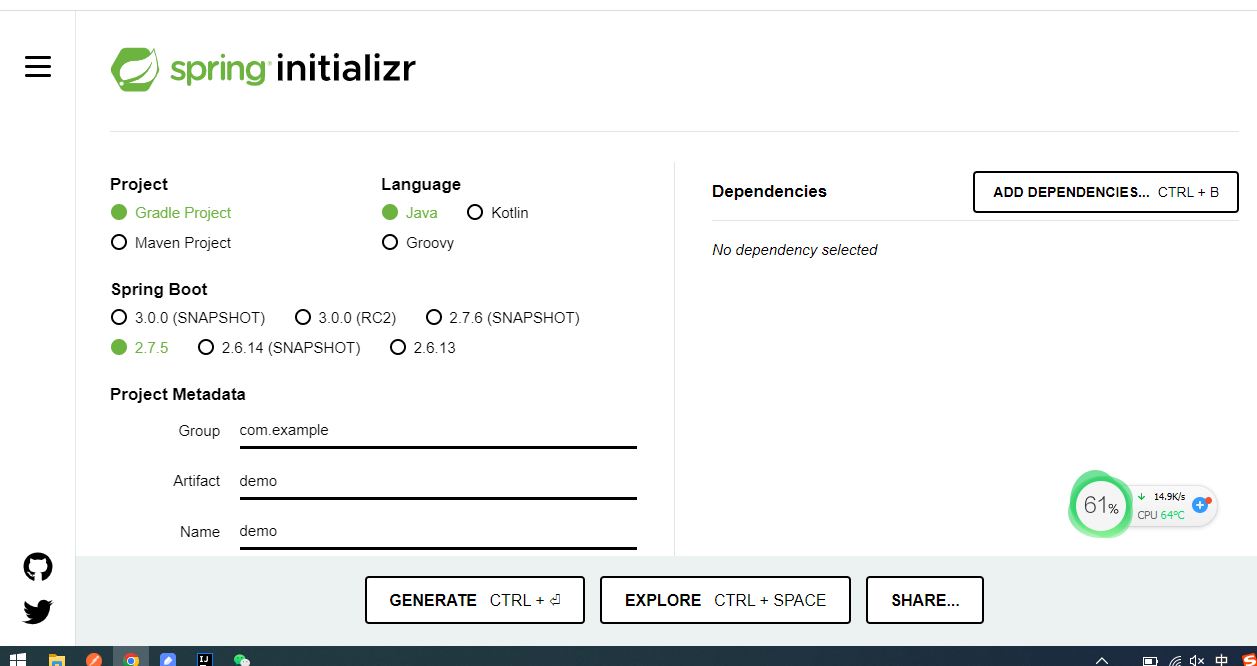Select Spring Boot 2.6.14 (SNAPSHOT)
1257x666 pixels.
click(279, 348)
